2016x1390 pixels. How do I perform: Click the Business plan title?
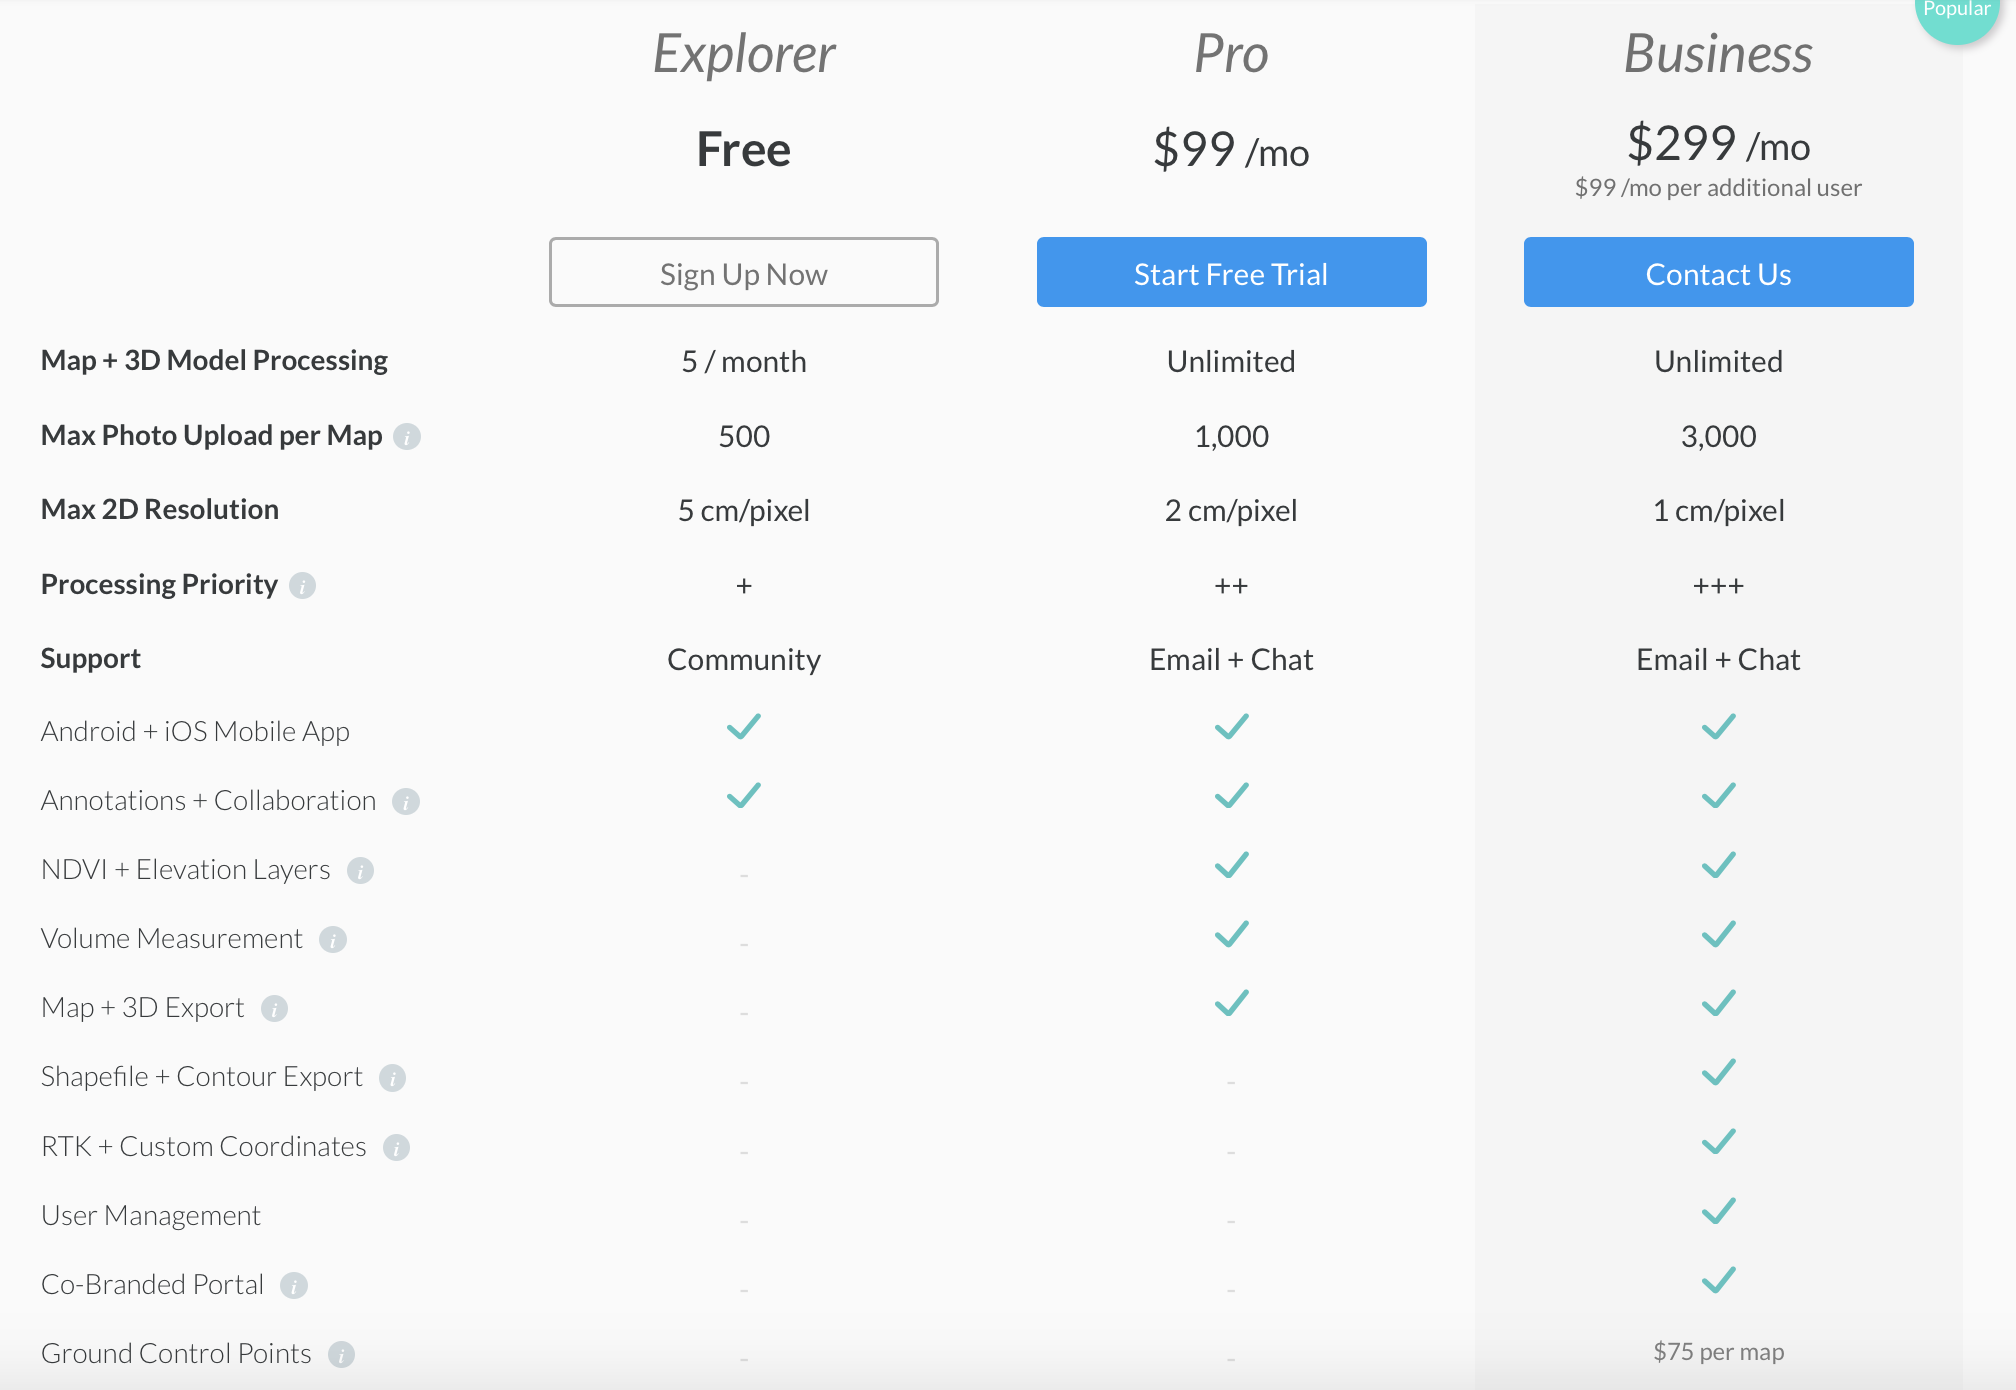click(x=1718, y=54)
